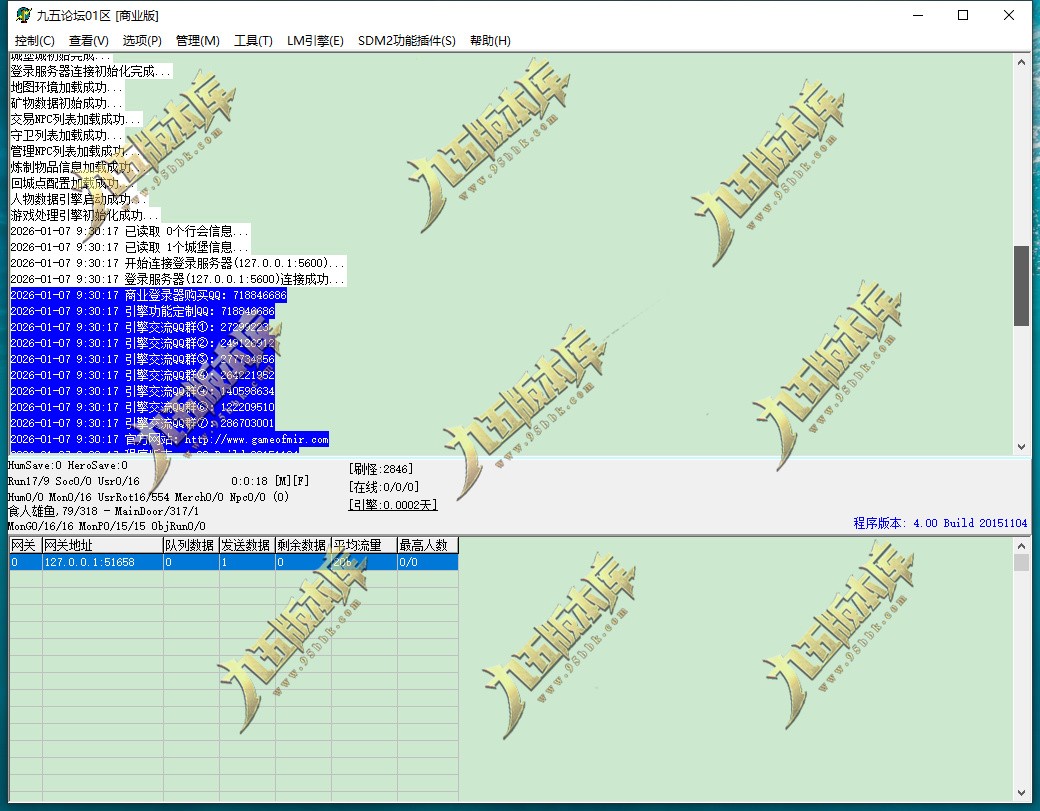Open the 控制(C) menu
This screenshot has height=811, width=1040.
pyautogui.click(x=34, y=40)
